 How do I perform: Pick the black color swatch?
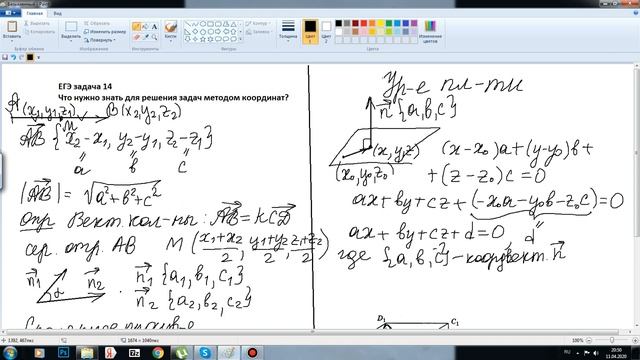pyautogui.click(x=339, y=23)
